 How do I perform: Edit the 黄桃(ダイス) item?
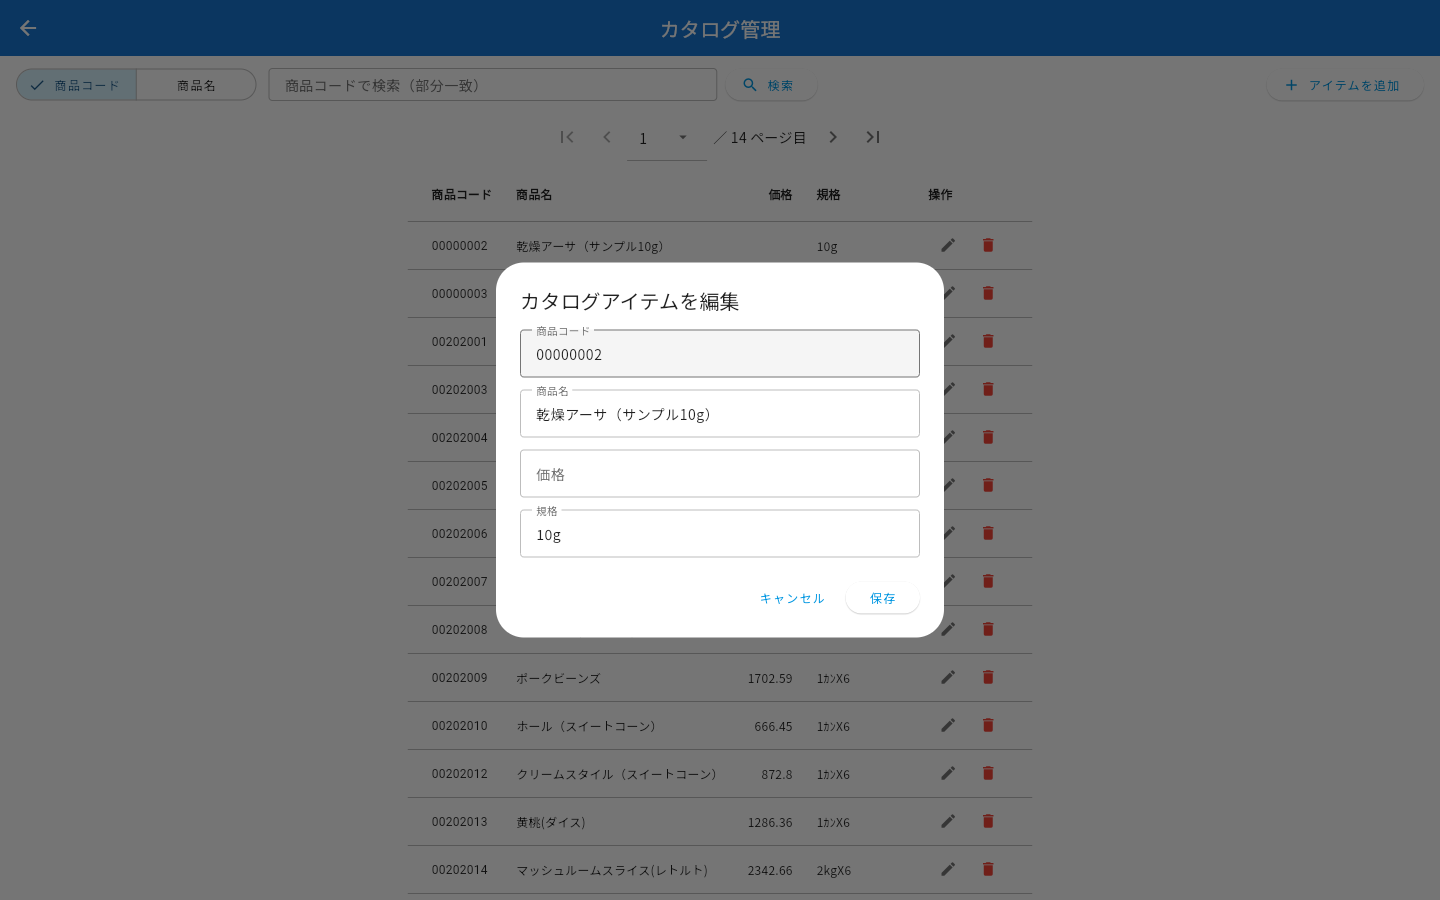click(x=948, y=821)
